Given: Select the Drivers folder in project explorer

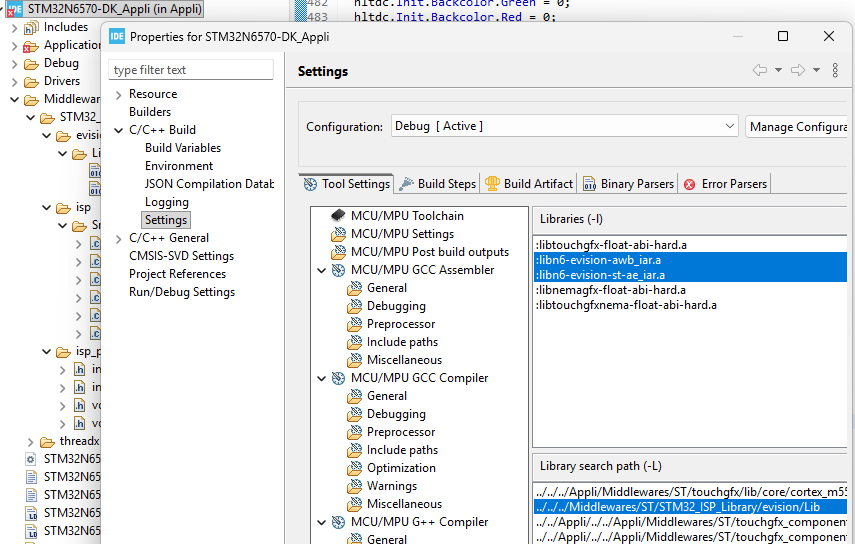Looking at the screenshot, I should [62, 81].
